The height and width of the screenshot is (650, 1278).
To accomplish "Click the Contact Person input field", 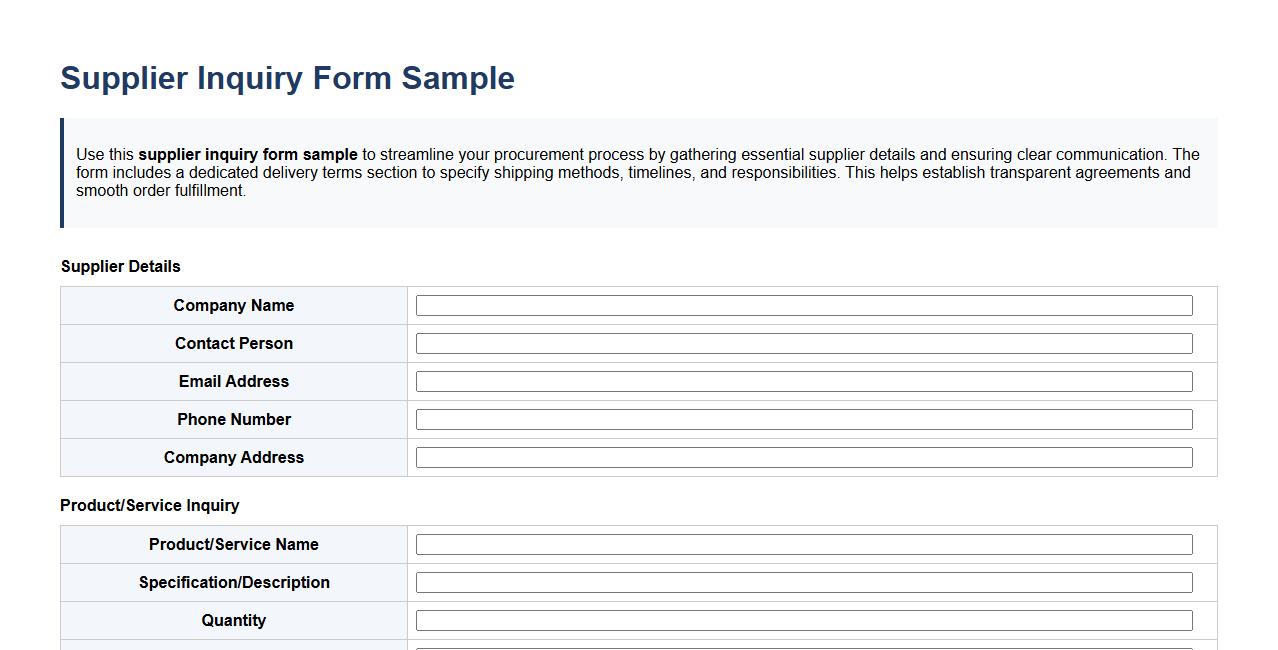I will click(x=803, y=343).
